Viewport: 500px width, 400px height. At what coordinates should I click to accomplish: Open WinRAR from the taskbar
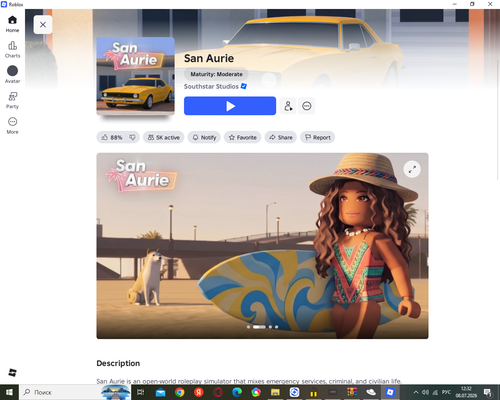tap(352, 392)
